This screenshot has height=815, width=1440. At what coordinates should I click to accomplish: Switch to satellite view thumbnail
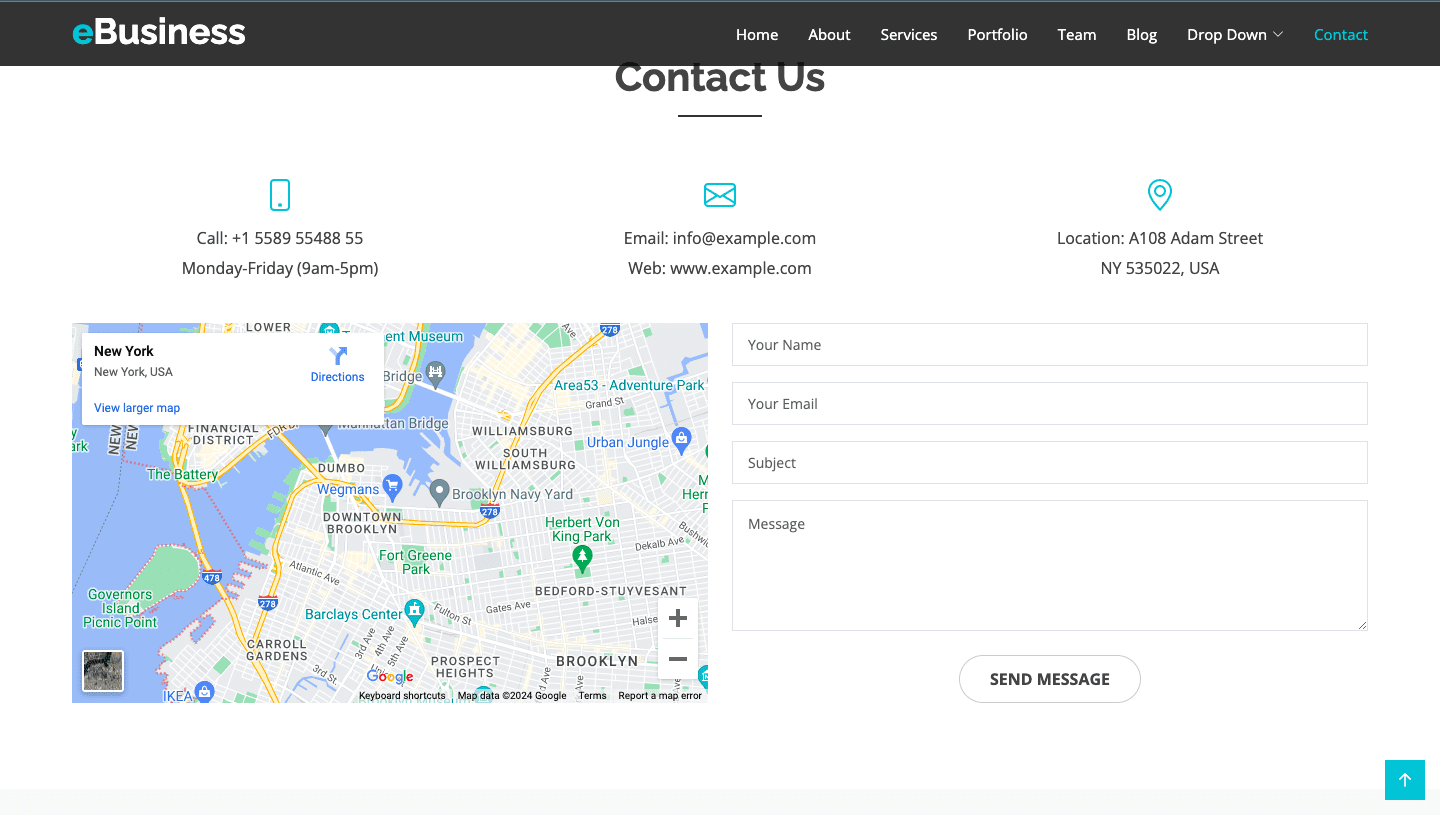(103, 671)
